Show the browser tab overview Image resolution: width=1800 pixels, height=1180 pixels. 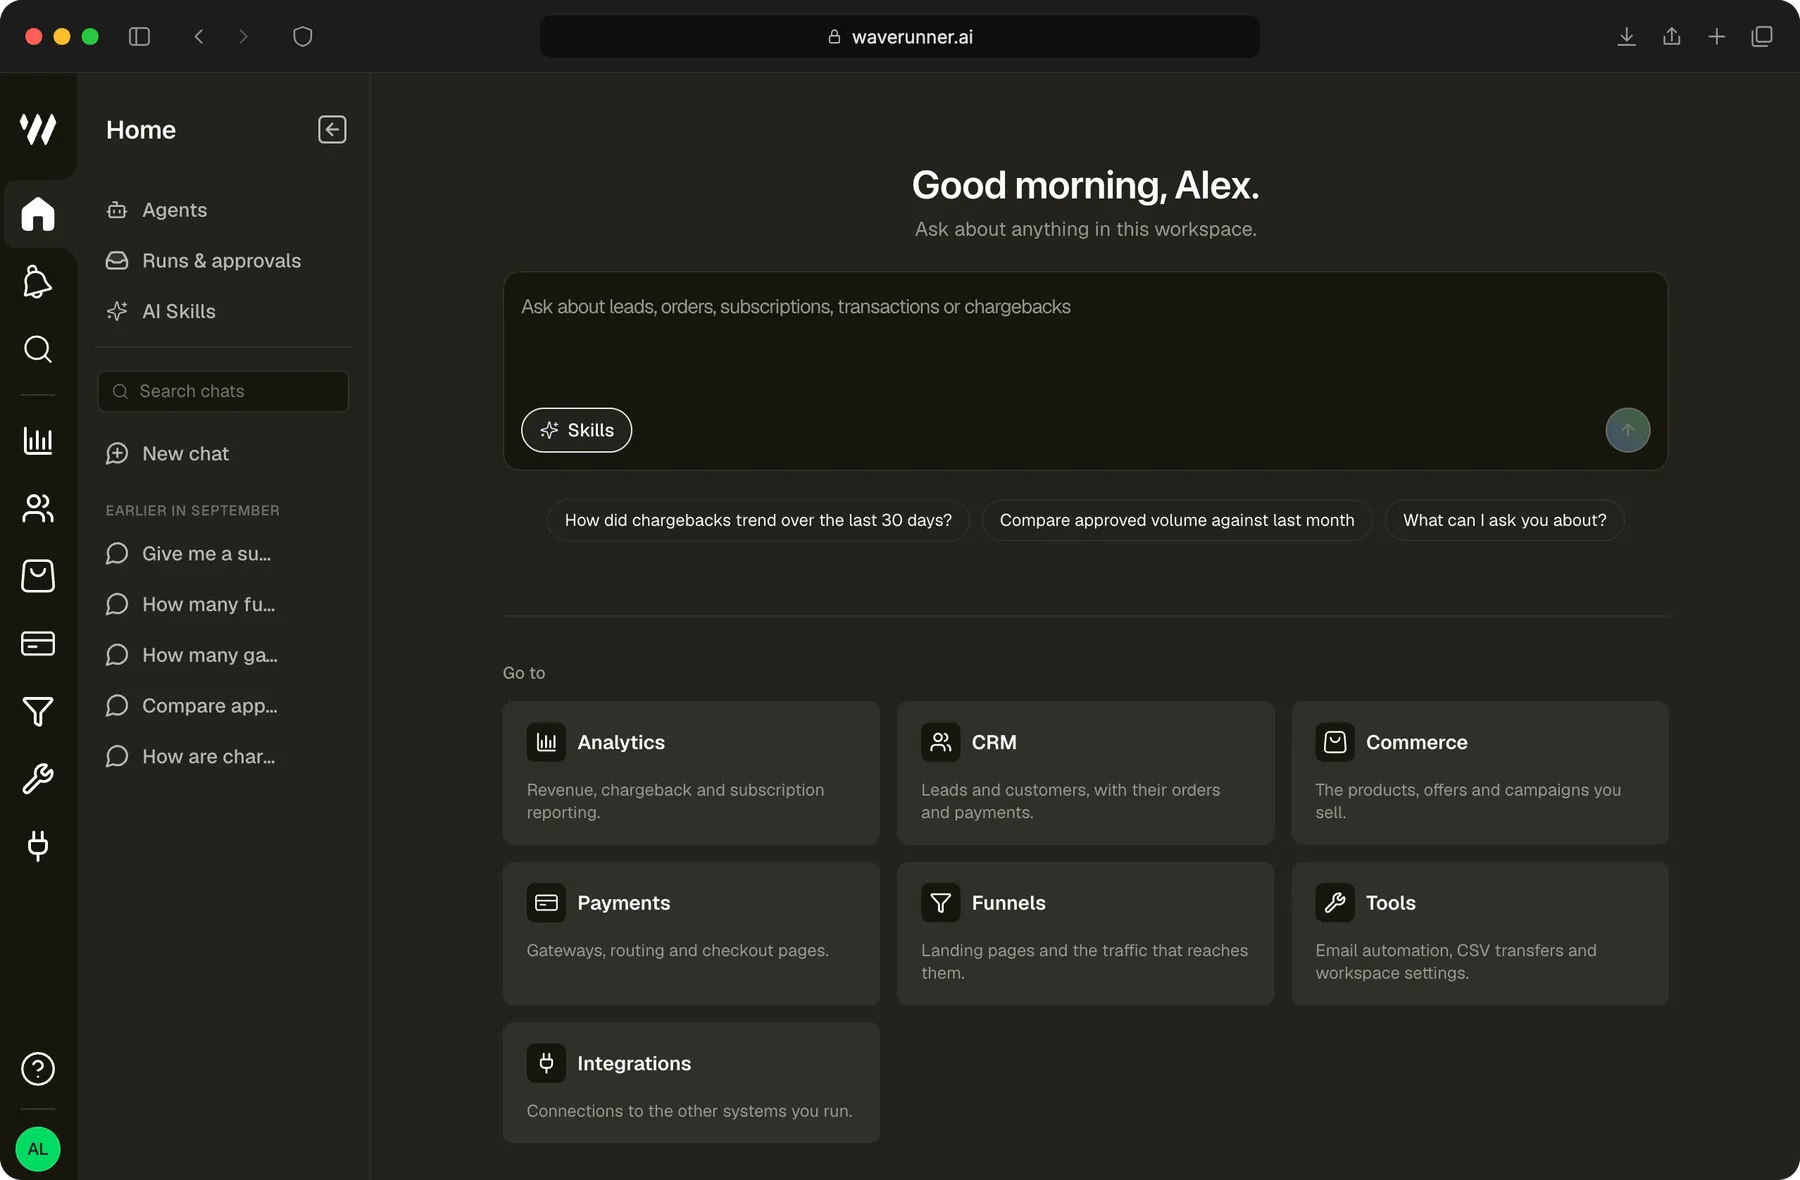point(1762,37)
